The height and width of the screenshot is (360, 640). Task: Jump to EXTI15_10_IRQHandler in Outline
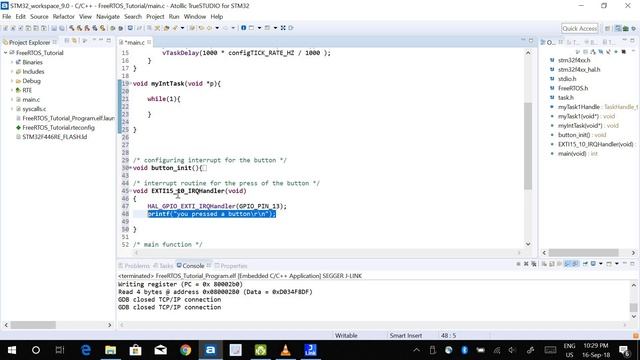(596, 144)
